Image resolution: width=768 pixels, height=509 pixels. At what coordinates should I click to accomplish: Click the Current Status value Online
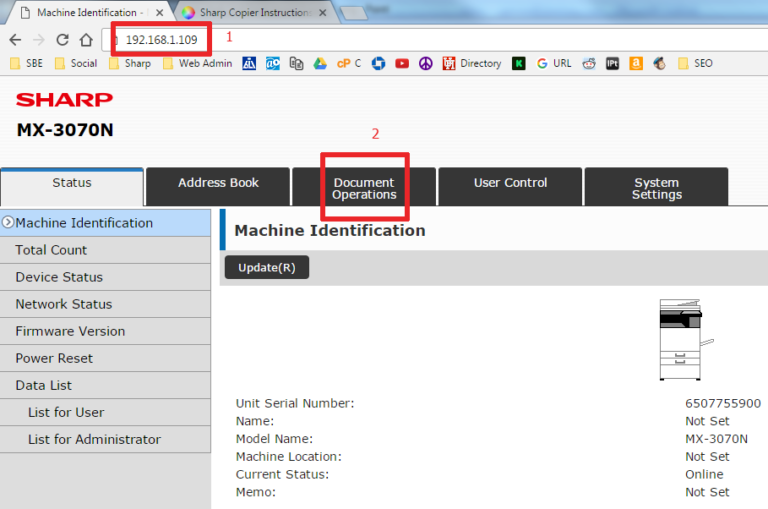pyautogui.click(x=704, y=474)
